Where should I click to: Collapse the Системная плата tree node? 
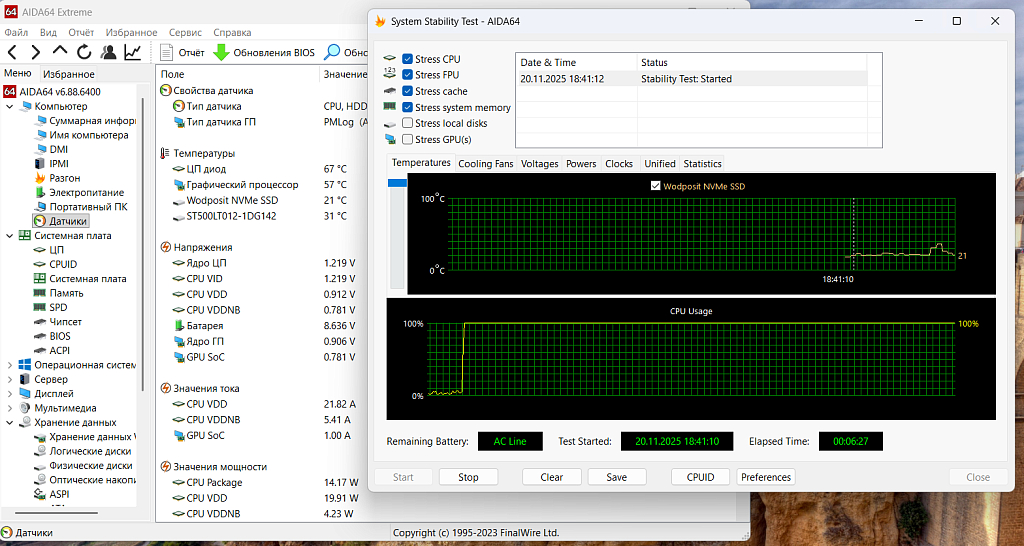point(10,236)
